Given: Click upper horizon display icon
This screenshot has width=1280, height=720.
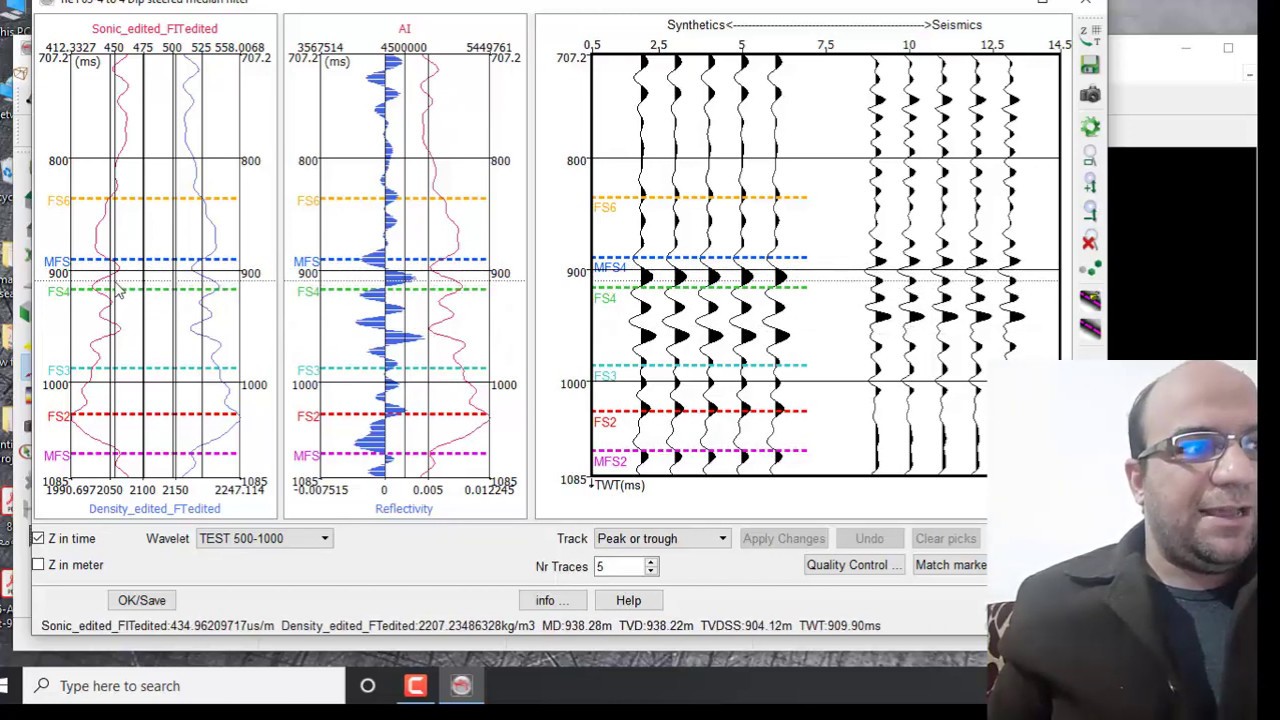Looking at the screenshot, I should click(x=1090, y=299).
